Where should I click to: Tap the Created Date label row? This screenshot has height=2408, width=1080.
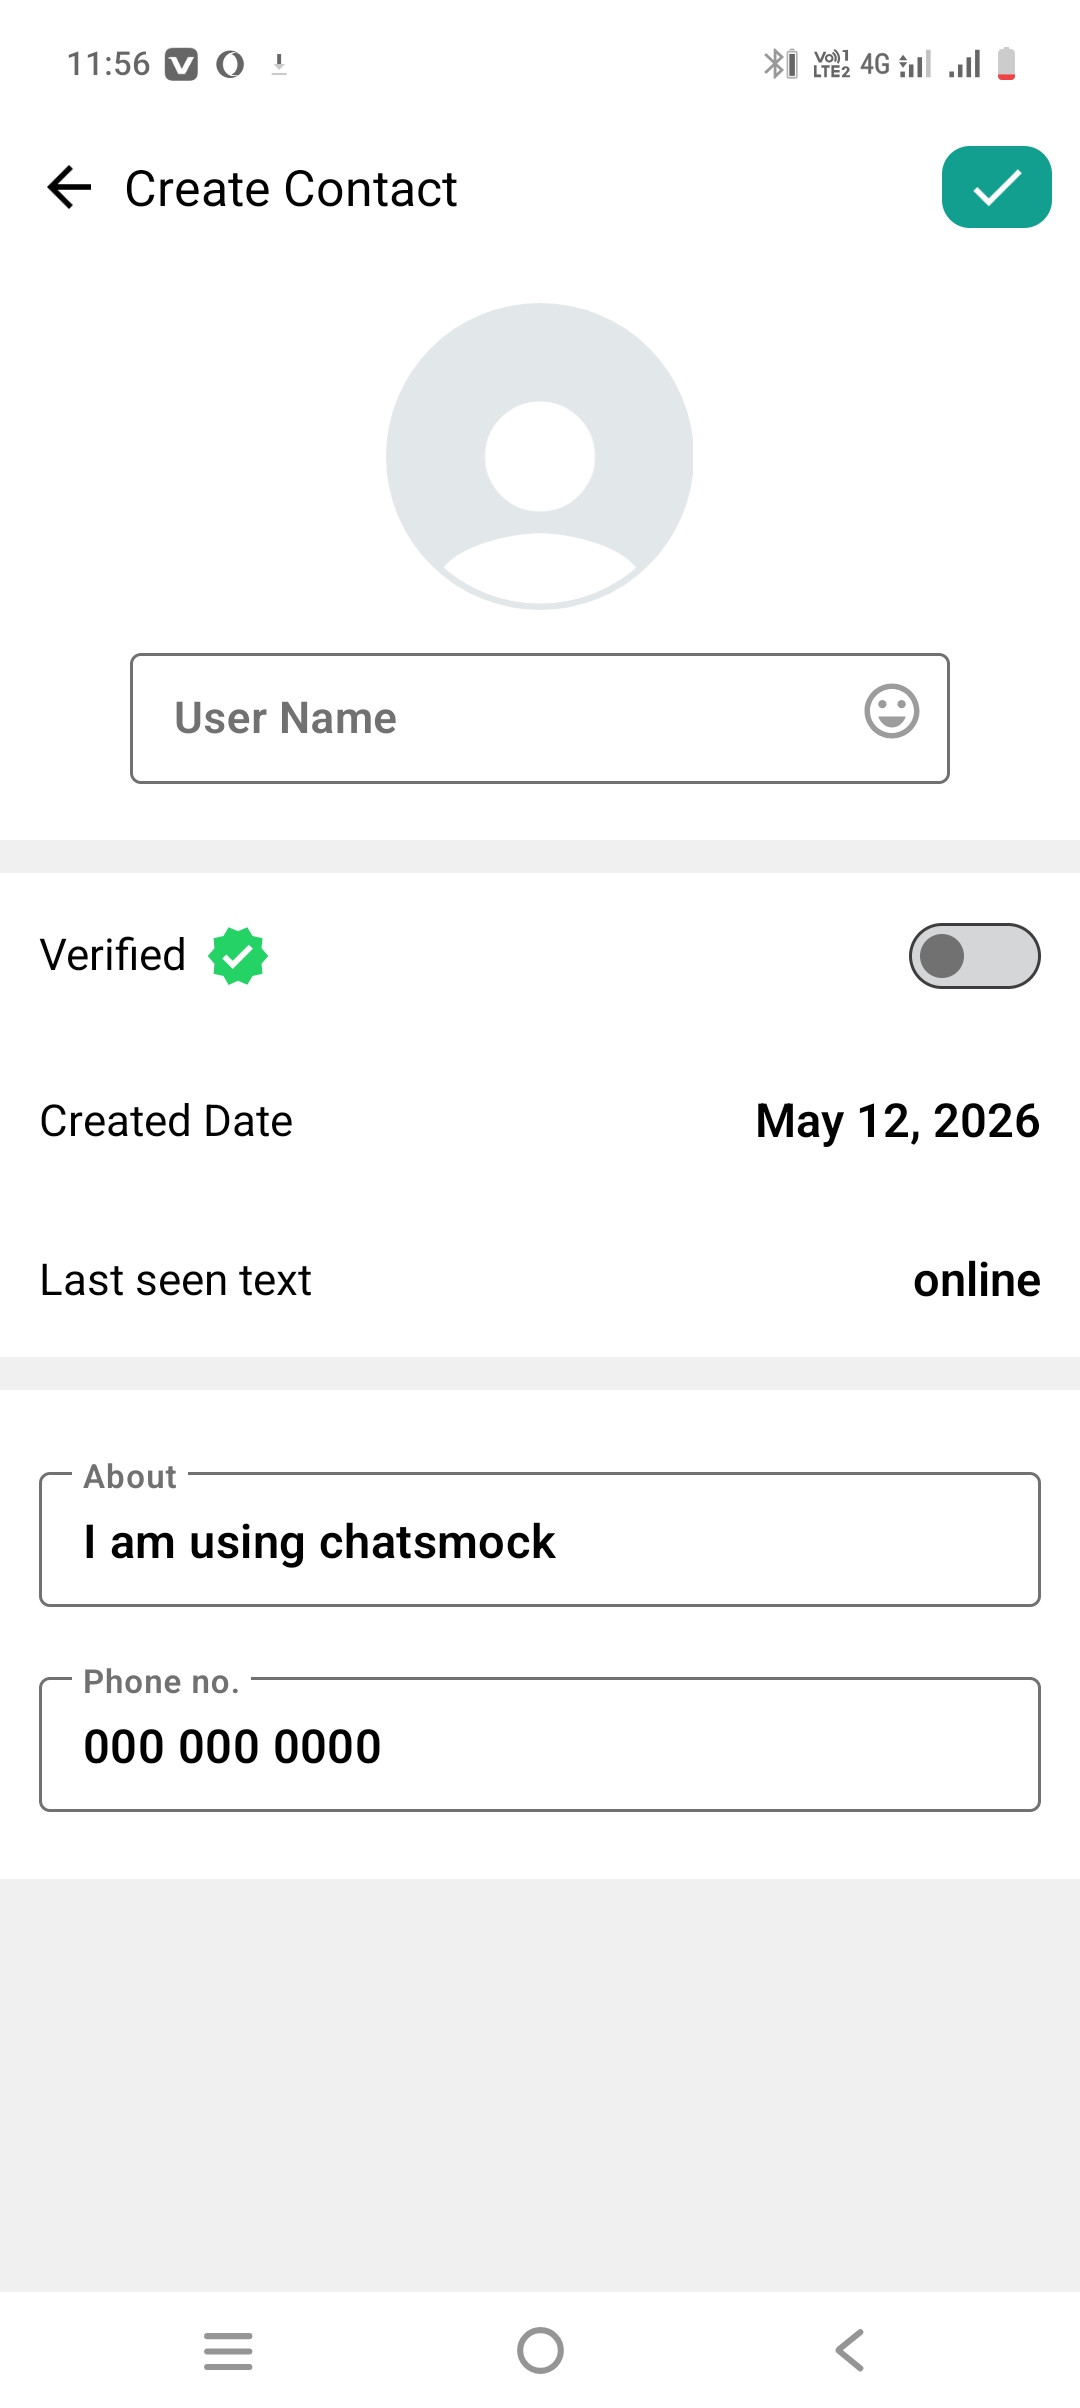point(540,1121)
